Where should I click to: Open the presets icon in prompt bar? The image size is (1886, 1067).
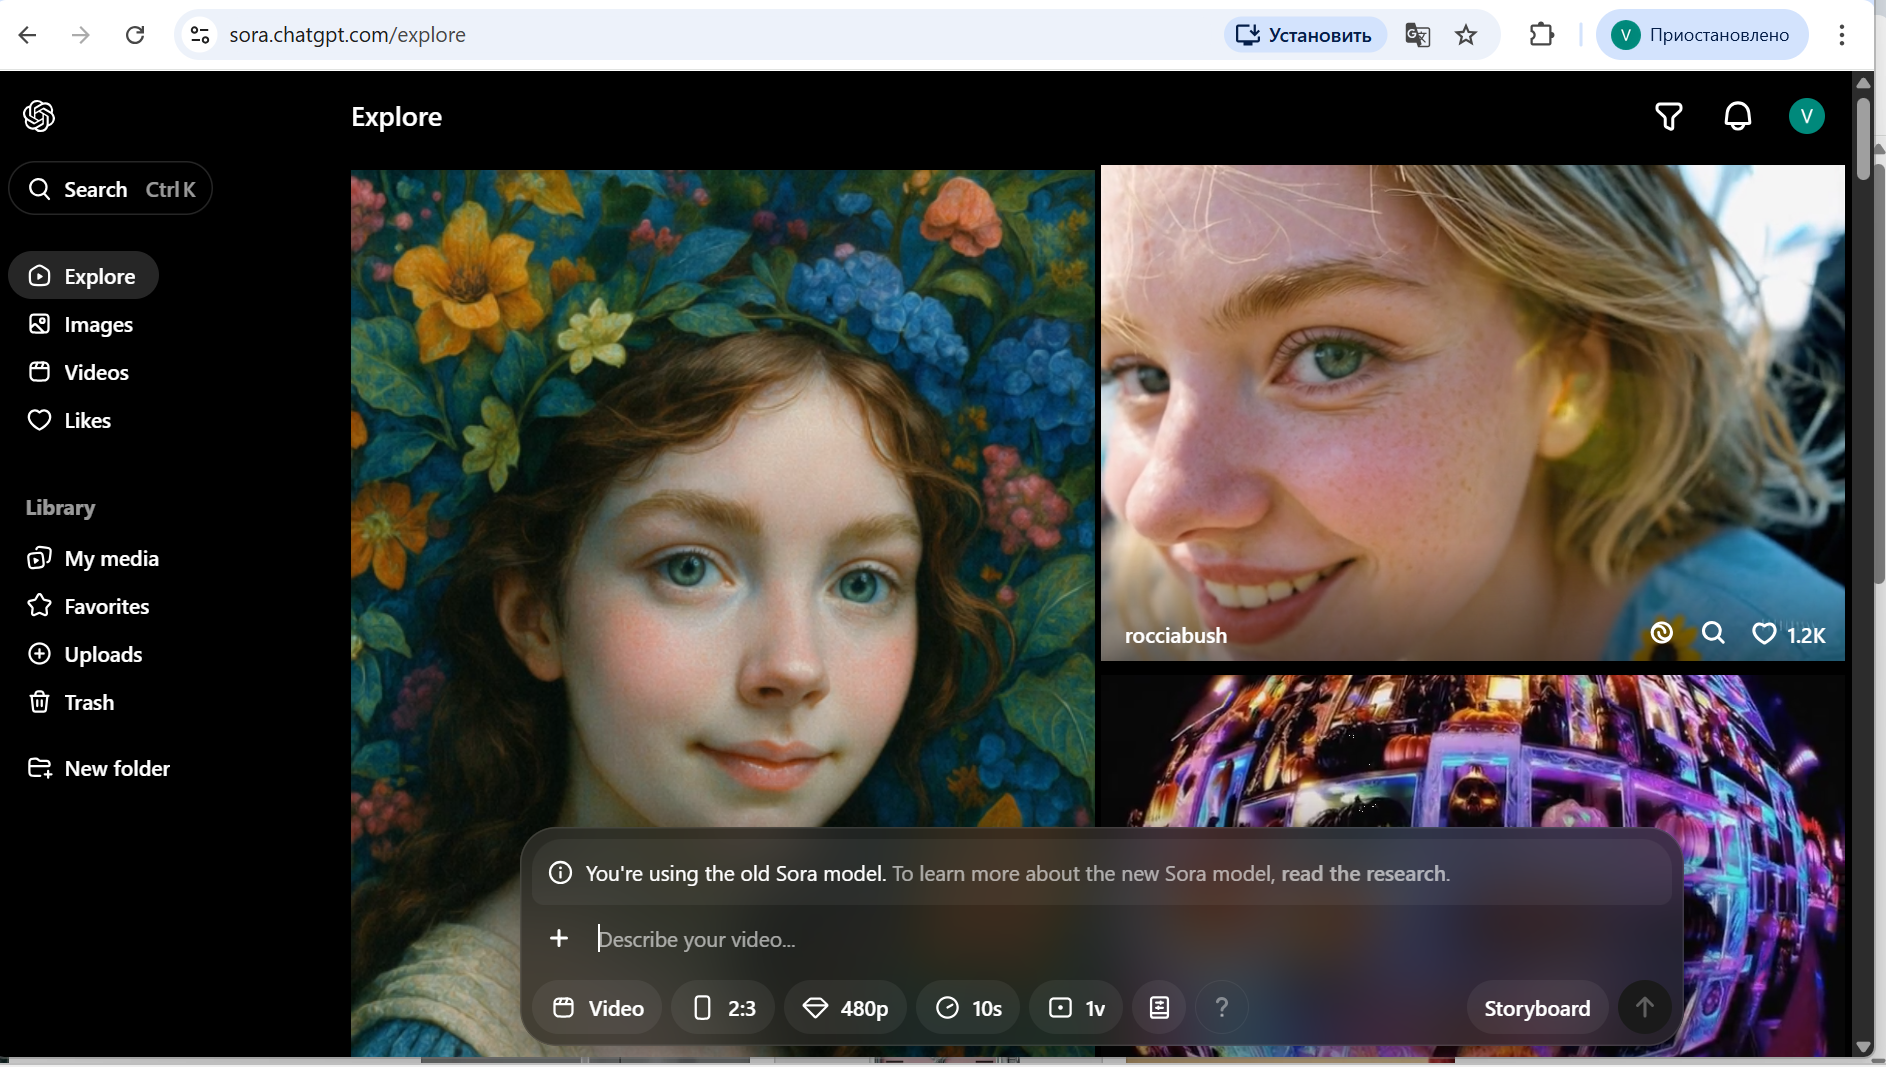tap(1159, 1008)
